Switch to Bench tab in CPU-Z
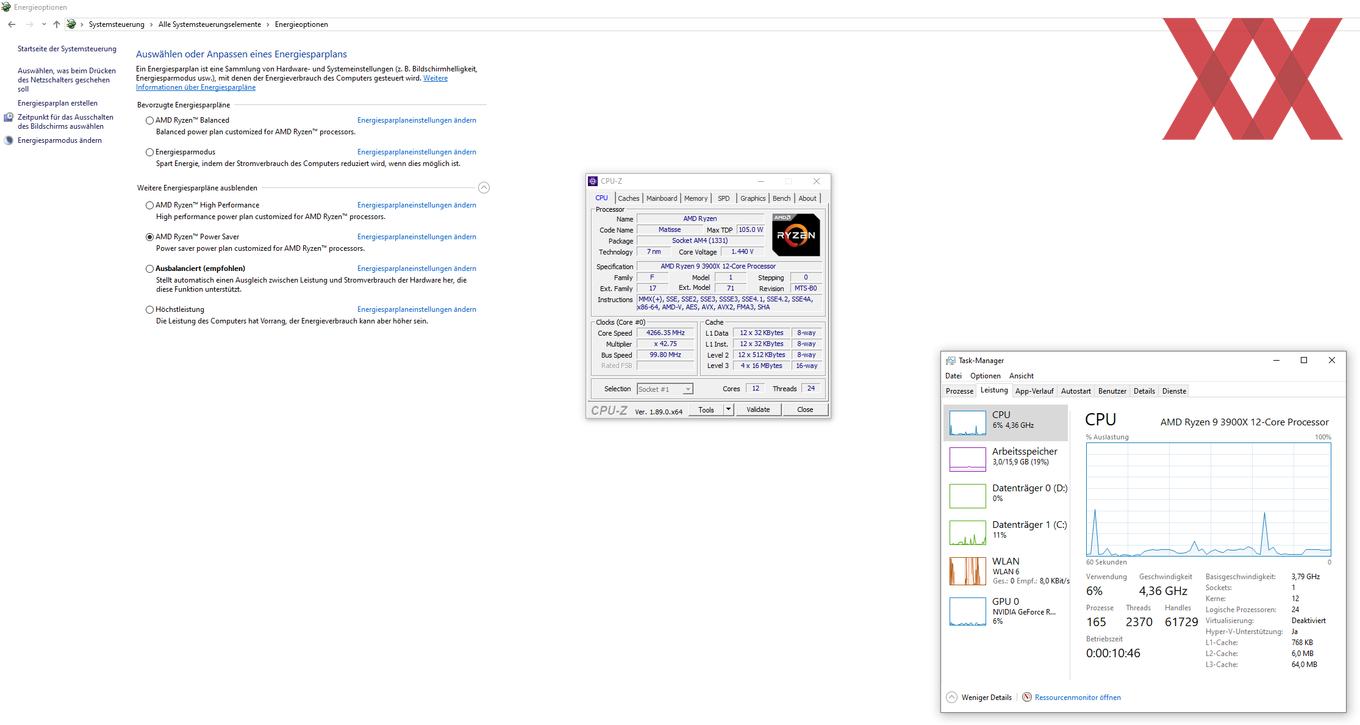Image resolution: width=1360 pixels, height=725 pixels. 782,198
